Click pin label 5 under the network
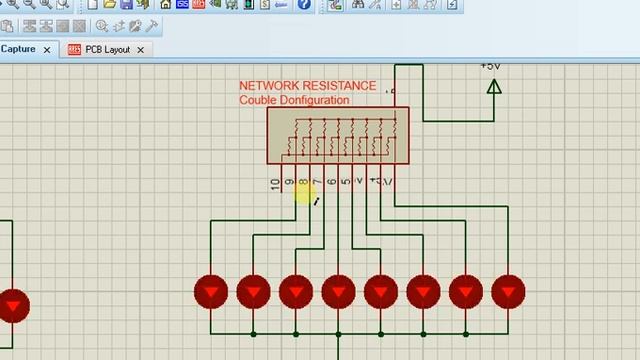This screenshot has height=360, width=640. coord(346,181)
